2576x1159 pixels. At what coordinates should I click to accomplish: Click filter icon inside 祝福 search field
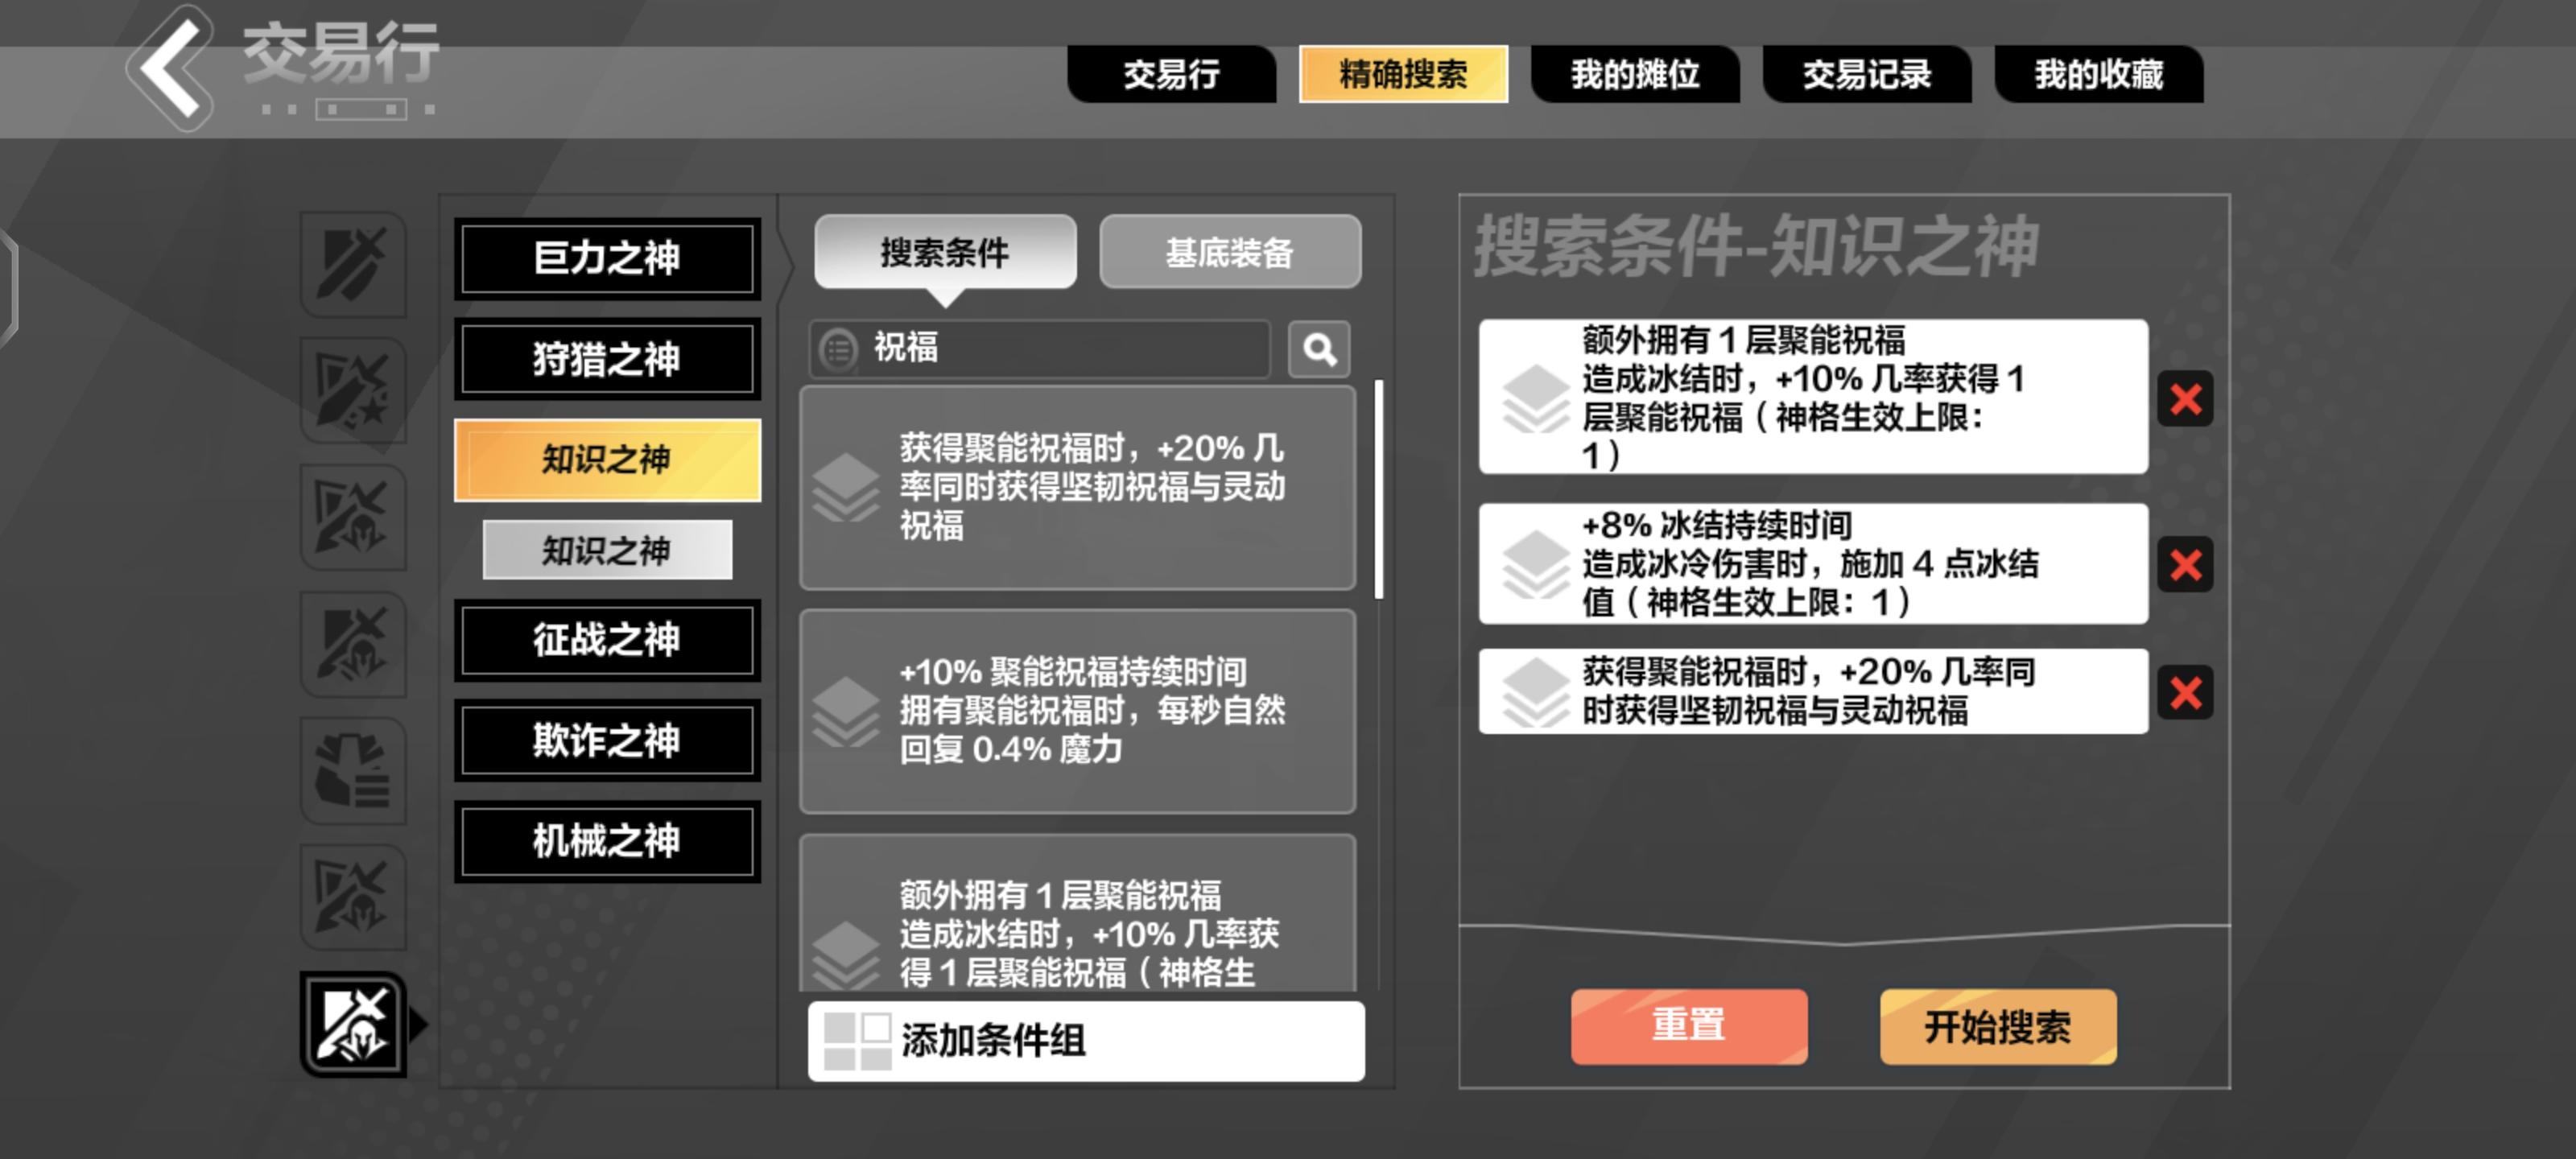click(x=838, y=349)
